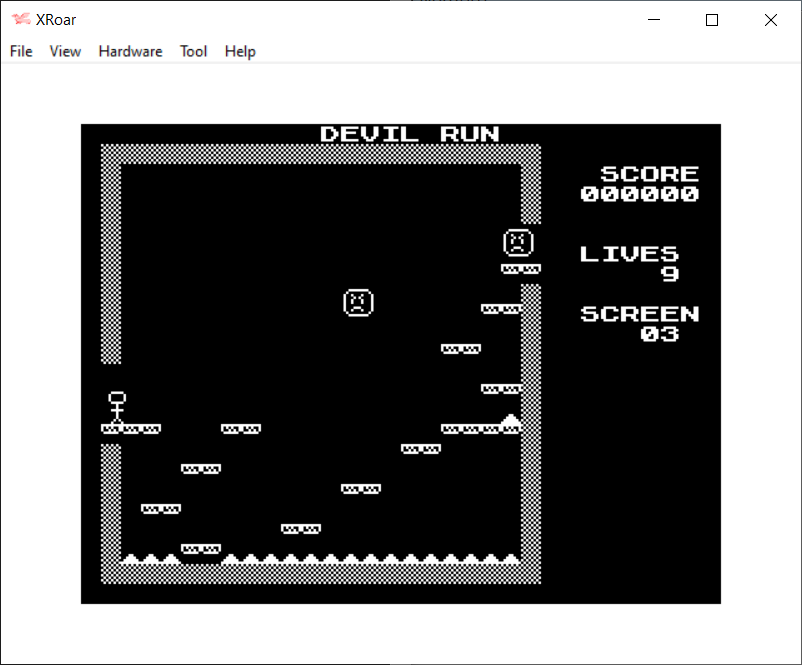Click the lone spike on the right ledge

coord(510,420)
